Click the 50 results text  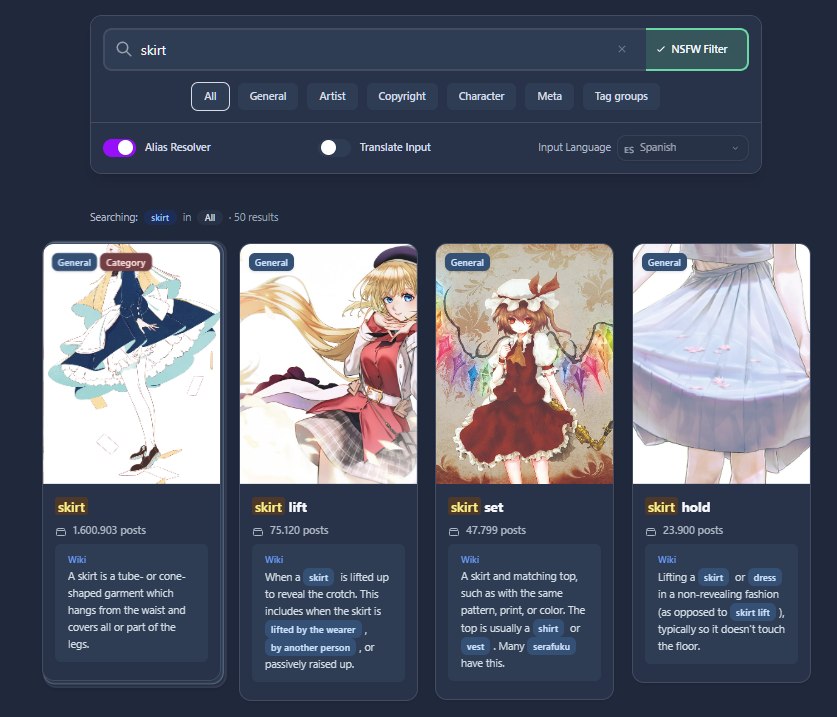[x=256, y=217]
